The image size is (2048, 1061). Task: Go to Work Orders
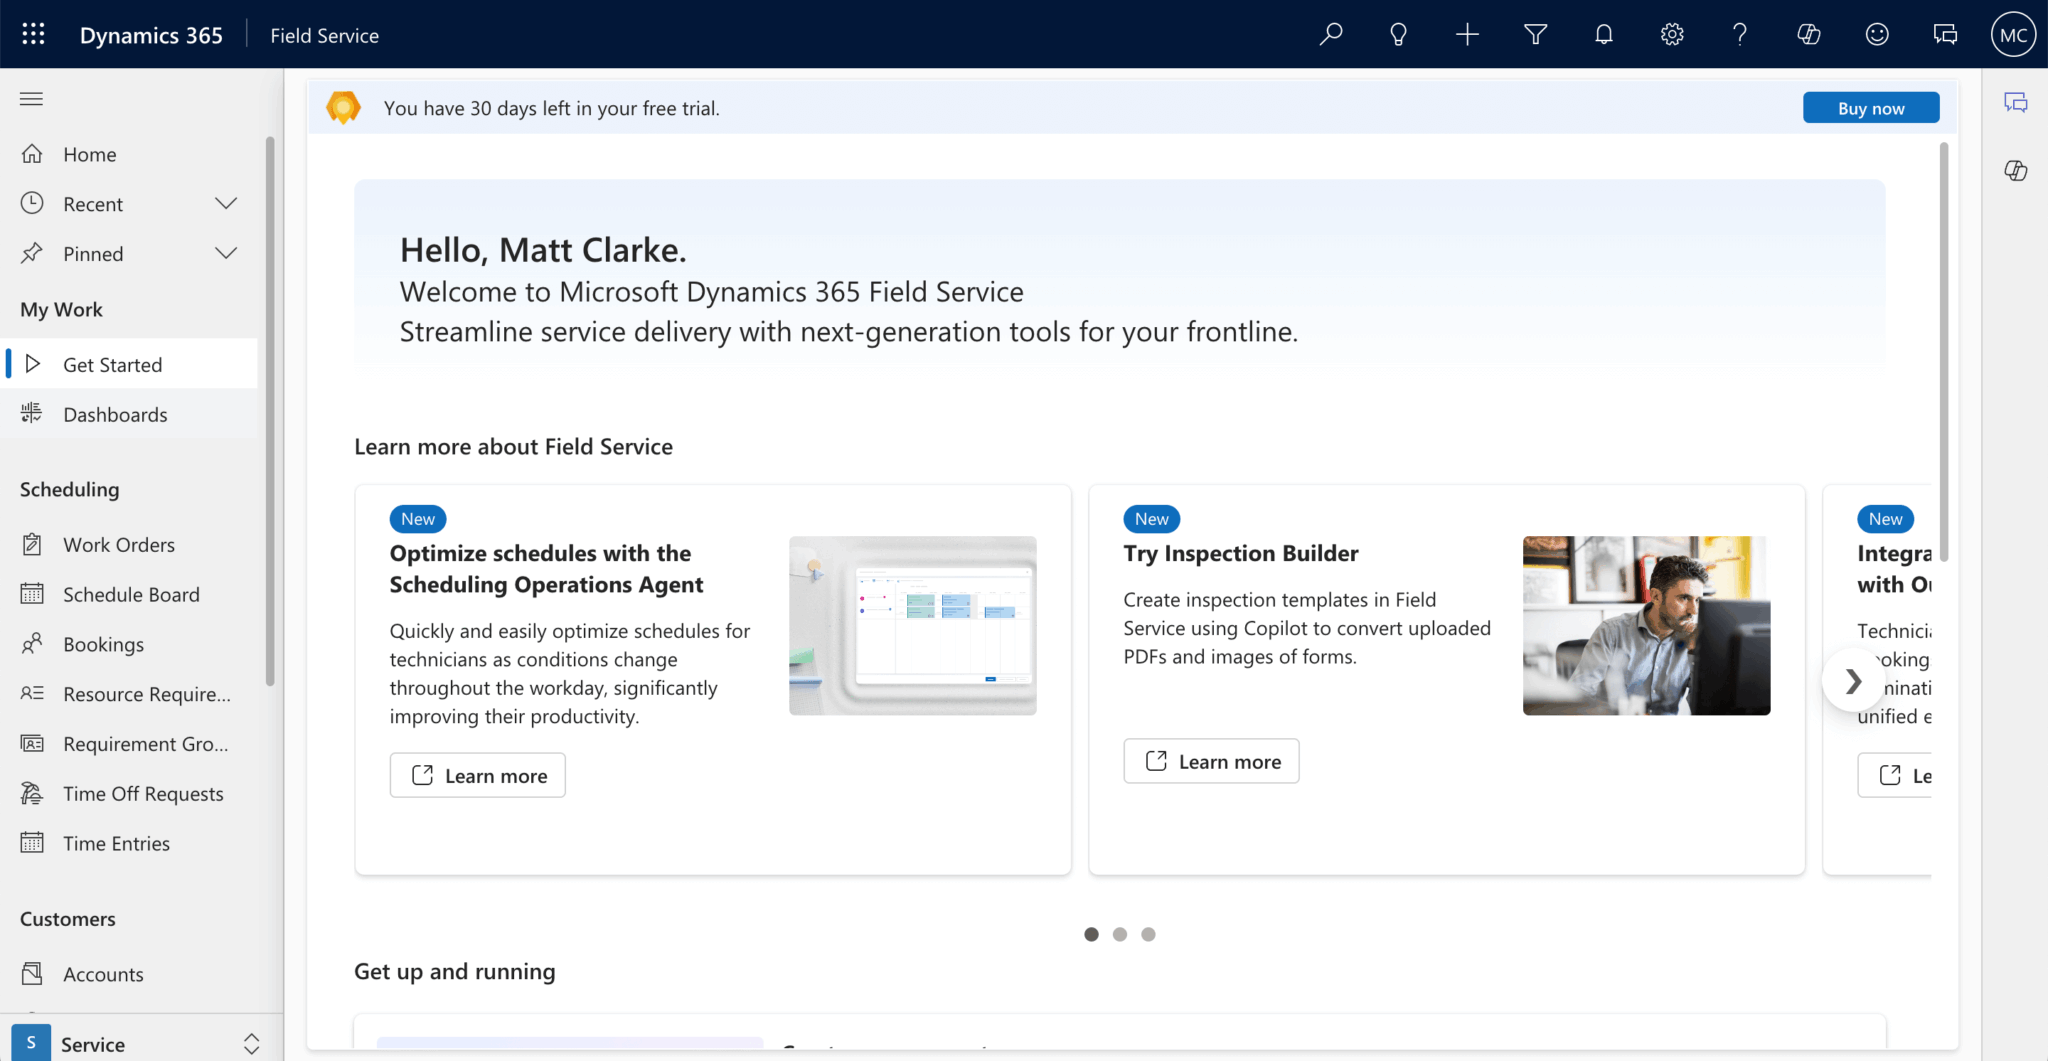tap(118, 545)
